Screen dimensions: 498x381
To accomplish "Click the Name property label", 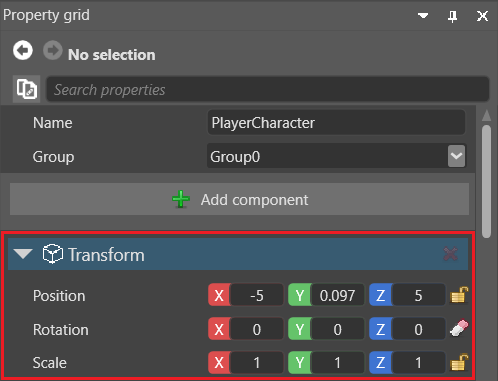I will (53, 123).
